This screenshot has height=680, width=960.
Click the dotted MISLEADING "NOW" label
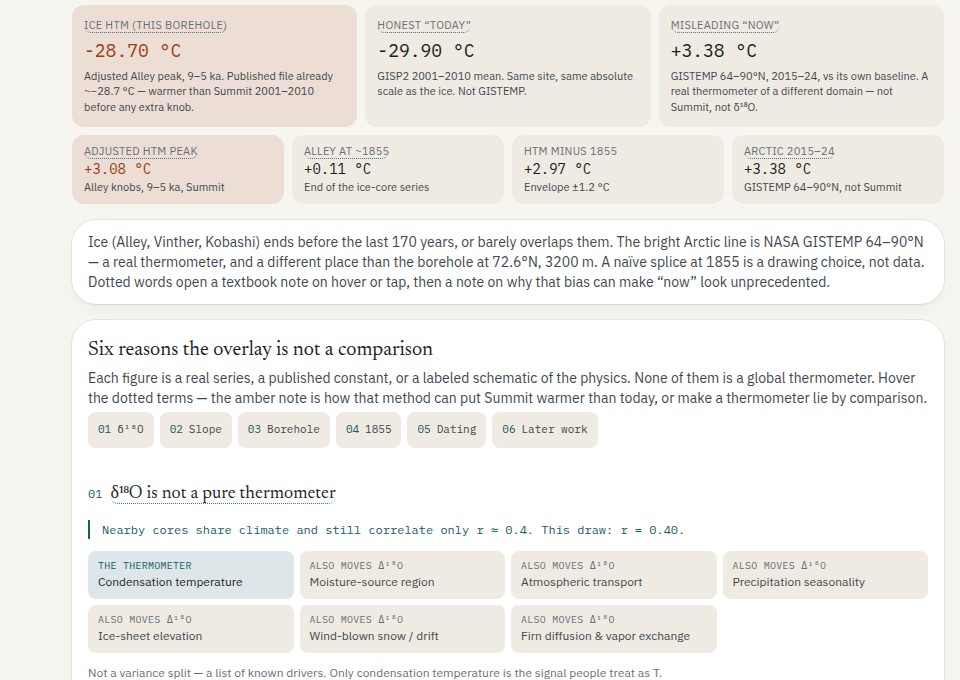click(724, 26)
